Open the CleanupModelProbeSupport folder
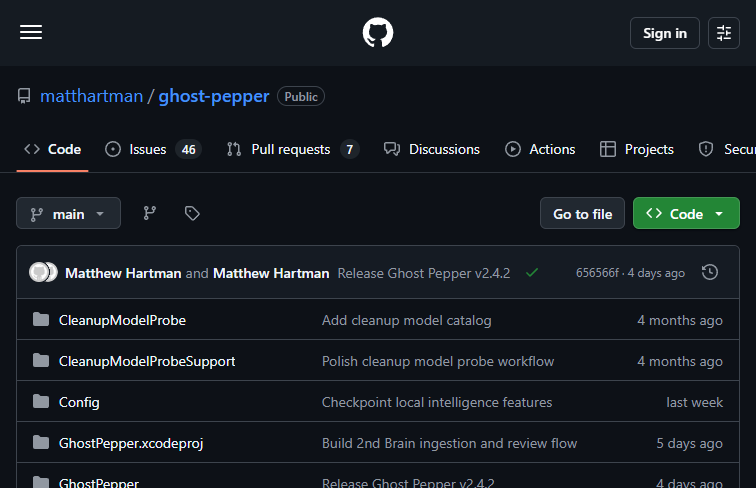Viewport: 756px width, 488px height. click(x=147, y=361)
